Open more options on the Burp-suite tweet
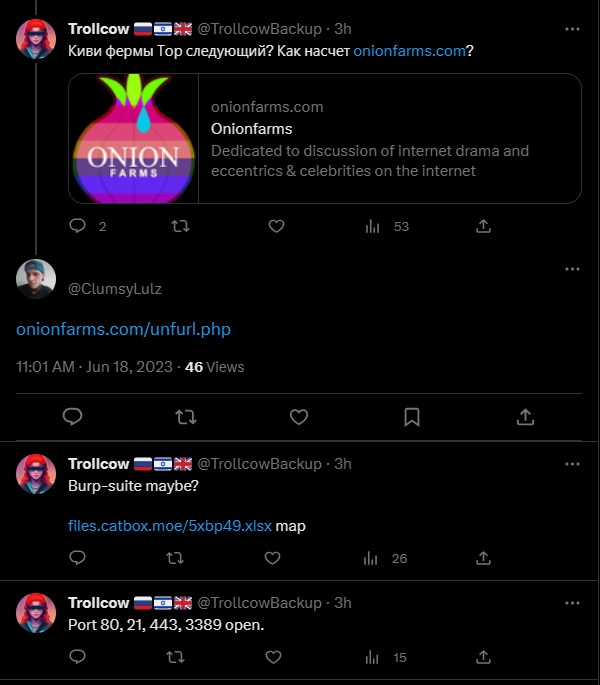The image size is (600, 685). [x=572, y=464]
